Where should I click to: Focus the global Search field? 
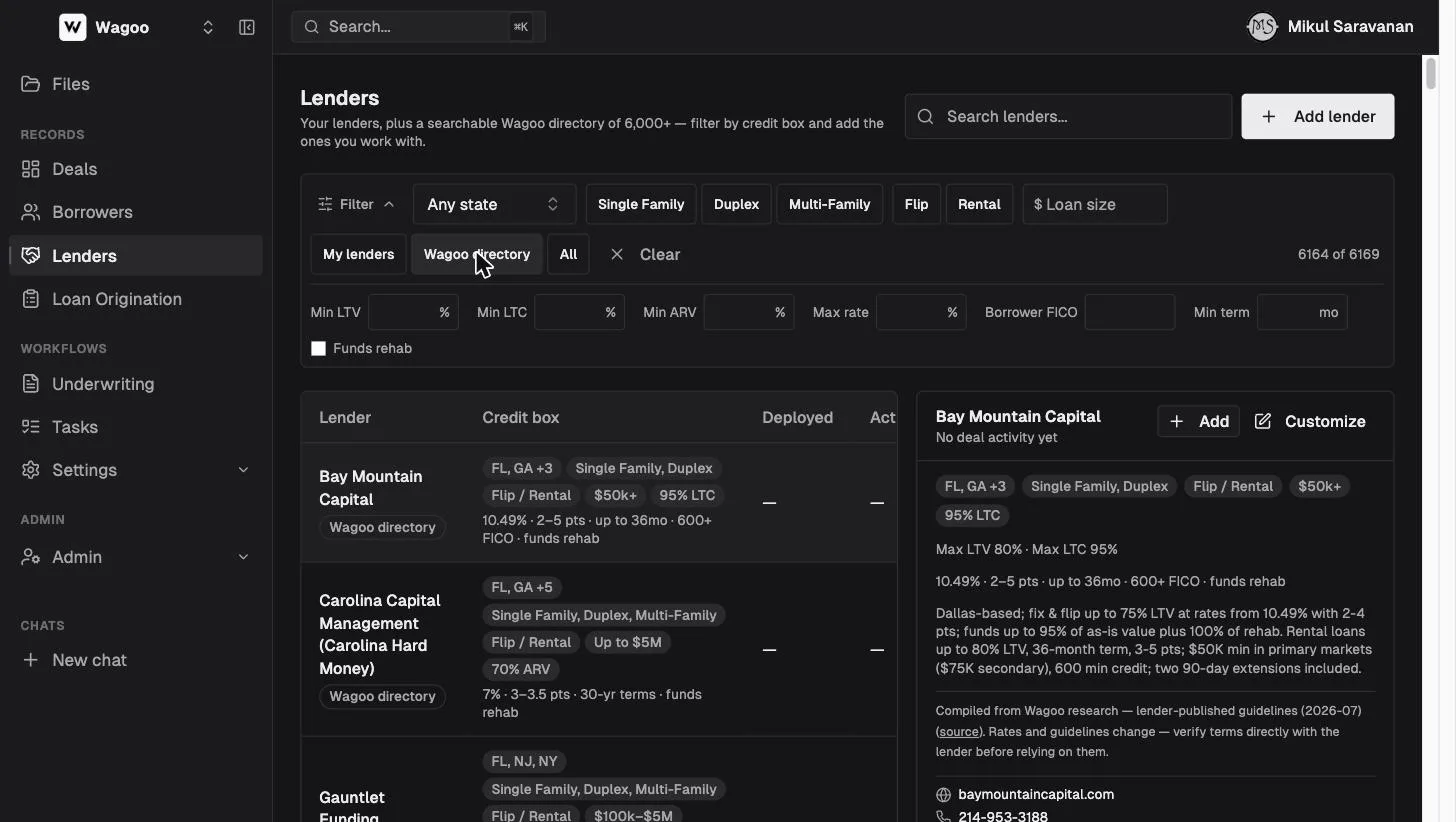pyautogui.click(x=418, y=27)
